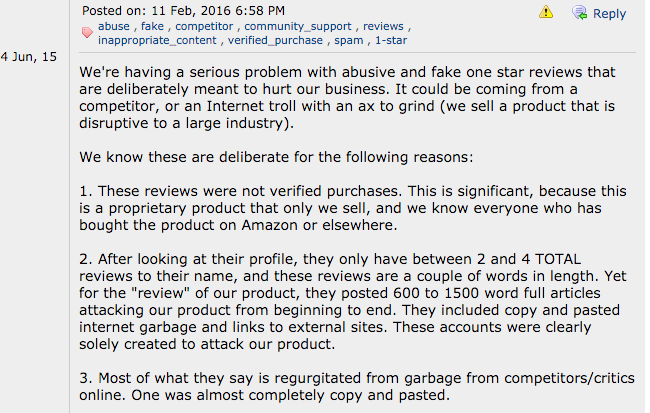Click the opening paragraph about fake one star reviews
This screenshot has height=413, width=650.
coord(347,97)
